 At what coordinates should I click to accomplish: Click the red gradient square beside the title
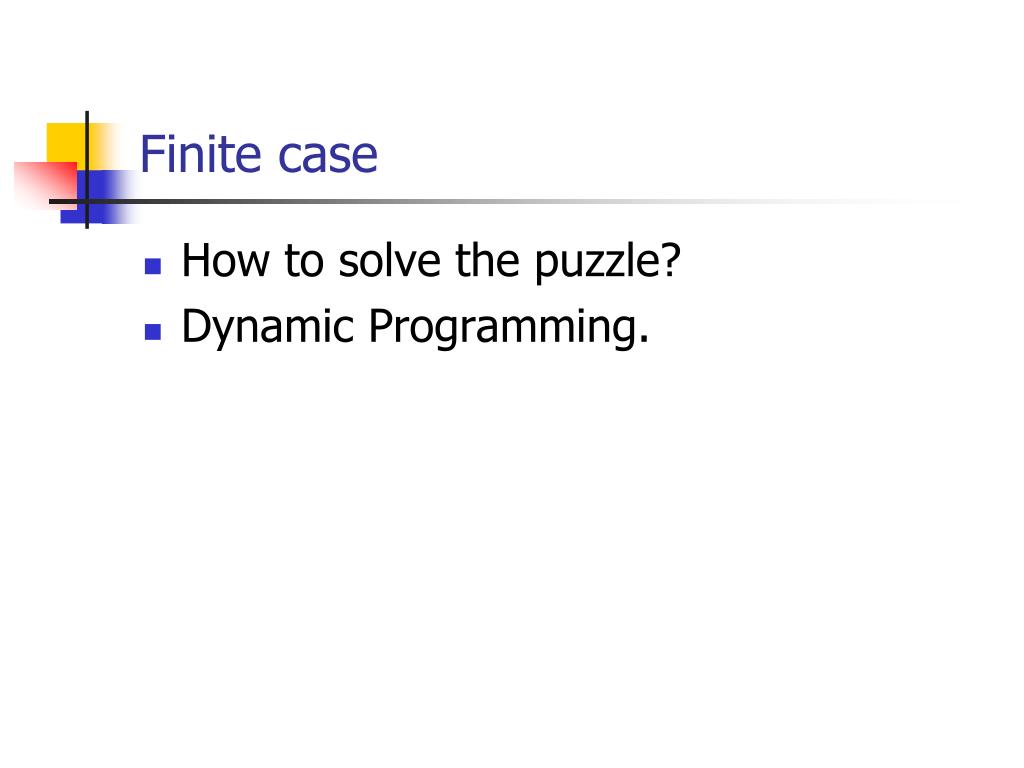tap(44, 185)
